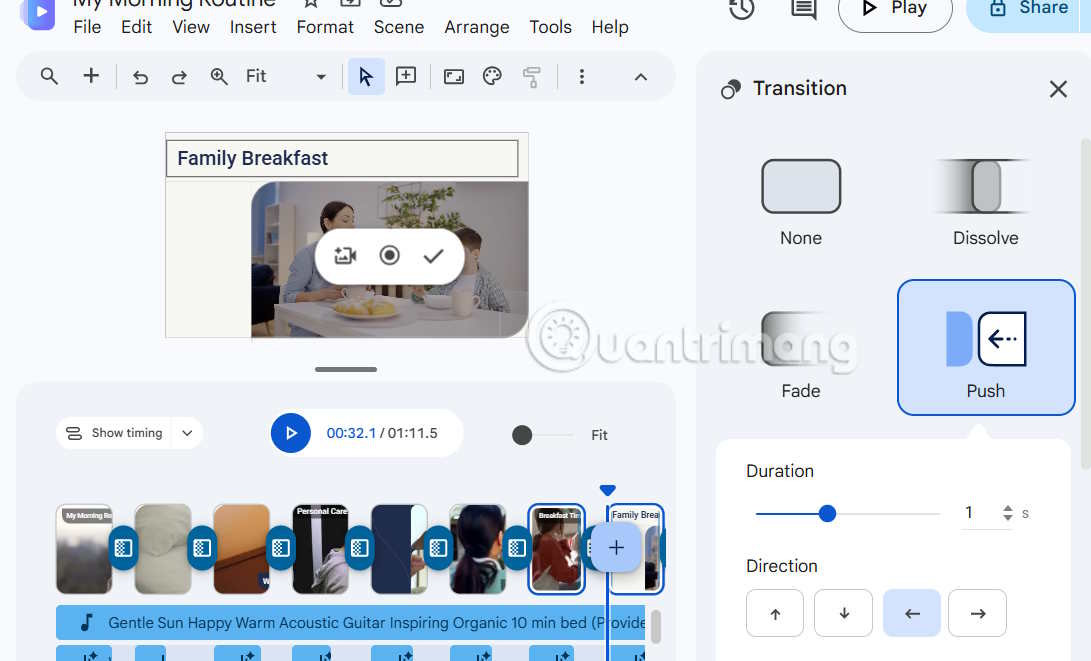Screen dimensions: 1091x661
Task: Start playback with the blue timeline play button
Action: (291, 433)
